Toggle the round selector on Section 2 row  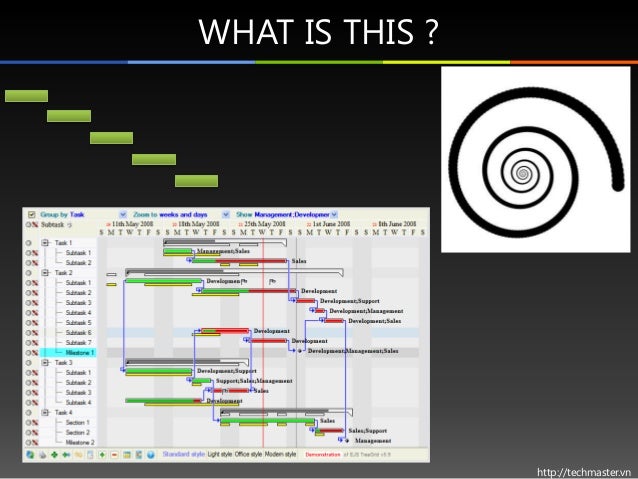(28, 433)
